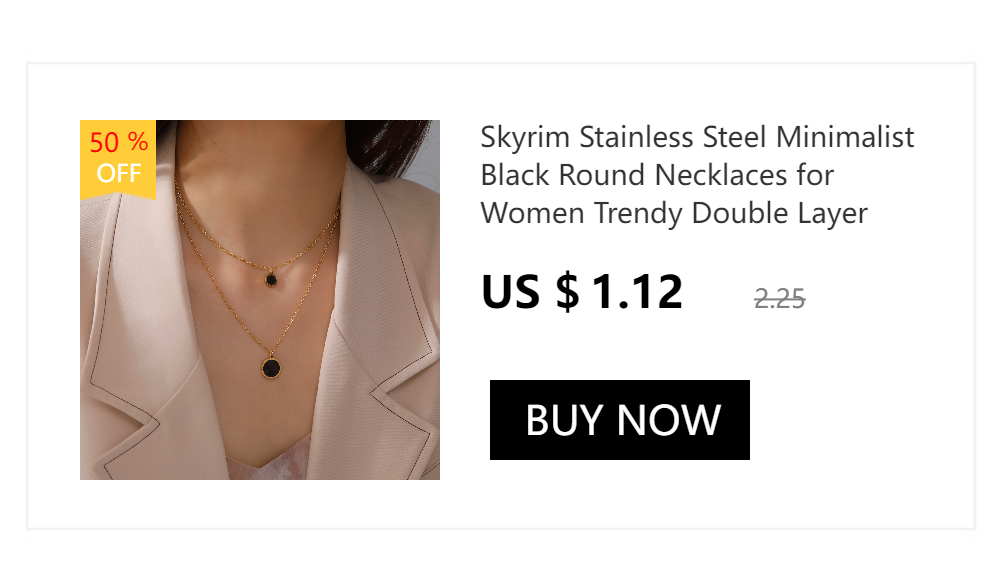Click the crossed-out 2.25 original price
This screenshot has height=580, width=1000.
tap(779, 298)
